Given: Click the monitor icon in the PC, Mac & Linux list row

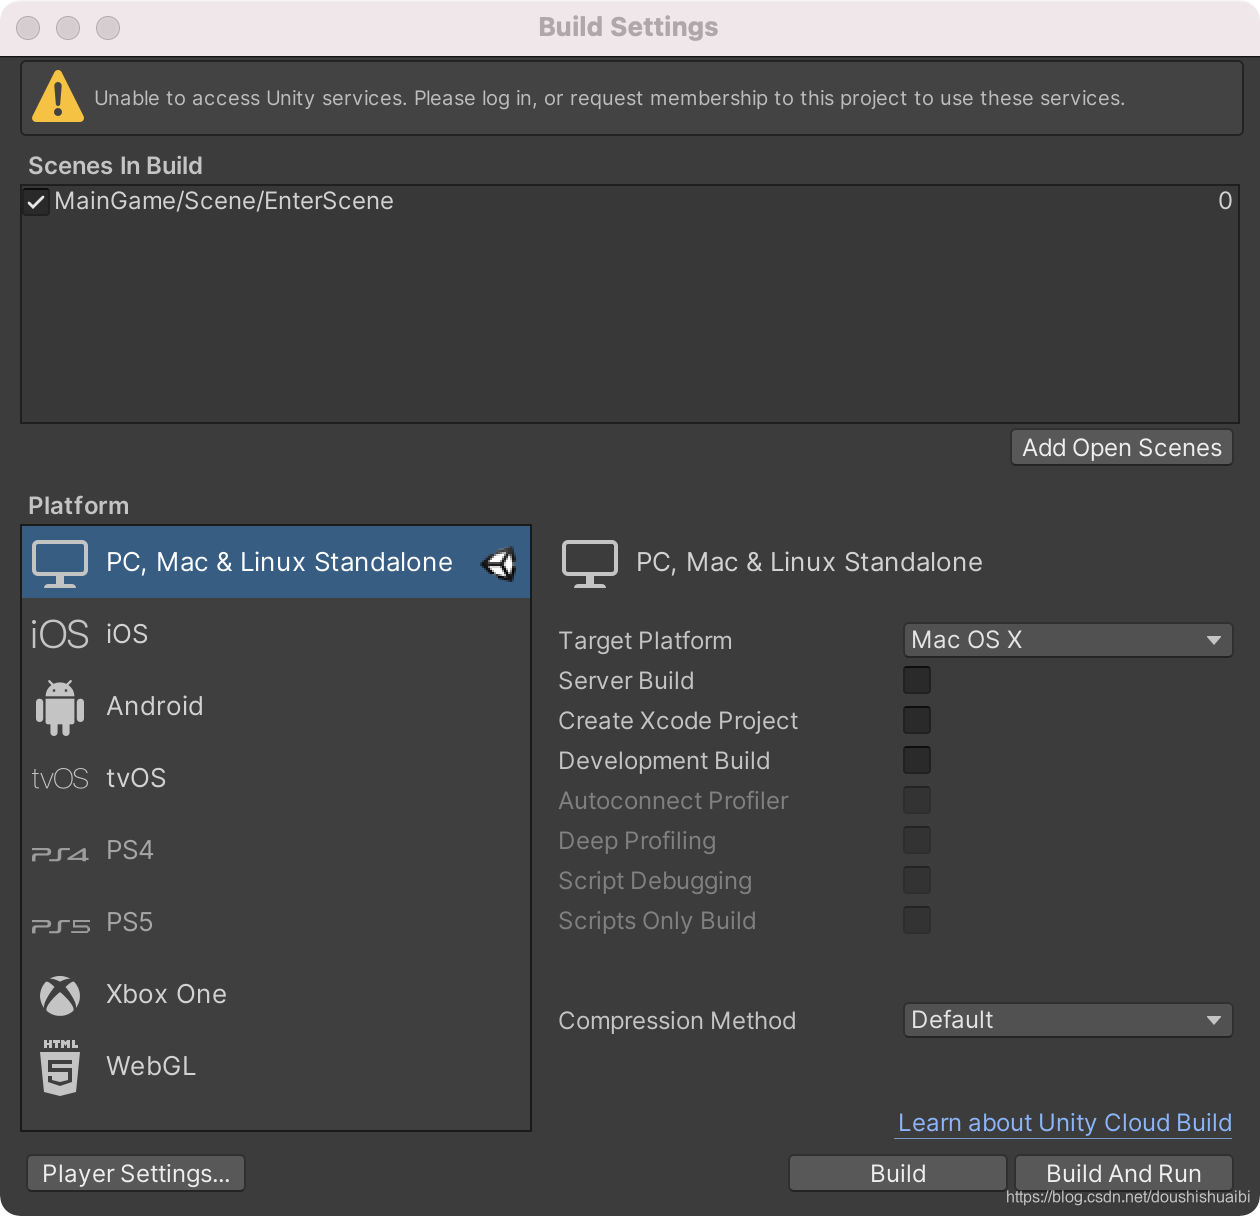Looking at the screenshot, I should pyautogui.click(x=60, y=564).
